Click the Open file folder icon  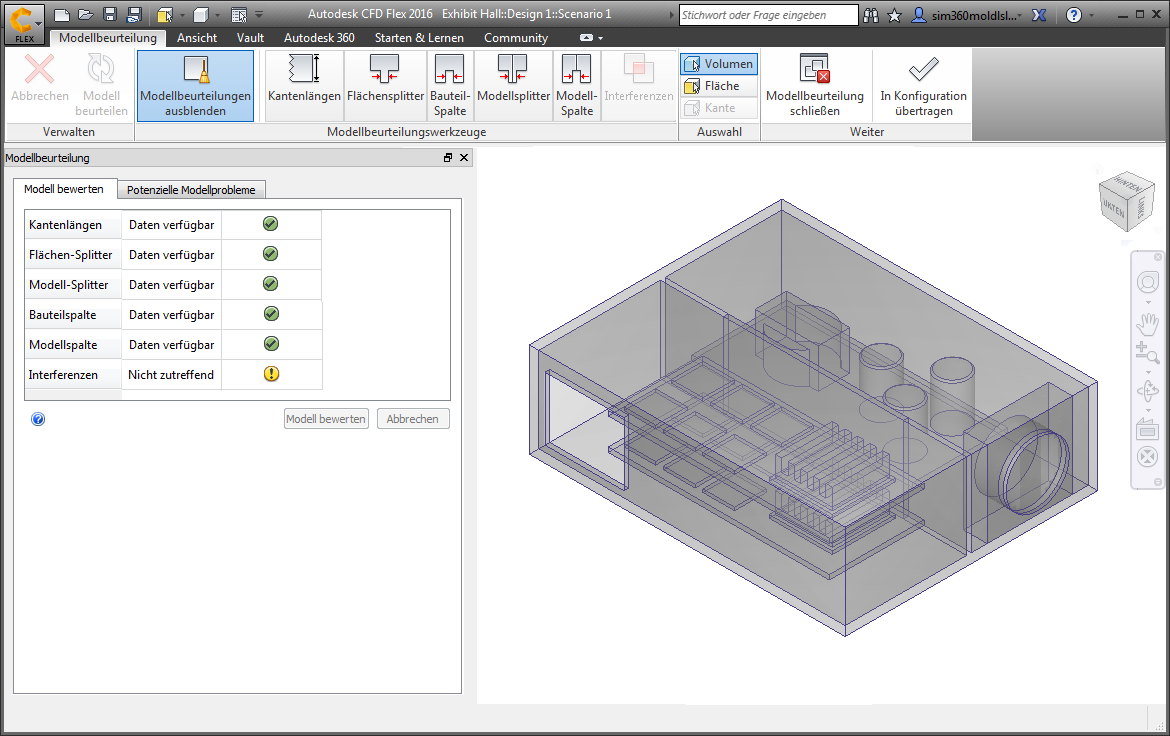[86, 14]
